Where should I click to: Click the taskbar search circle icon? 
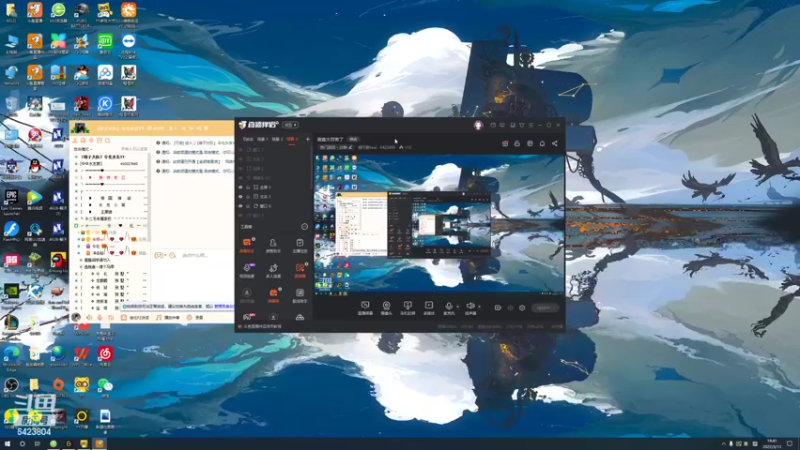tap(22, 444)
